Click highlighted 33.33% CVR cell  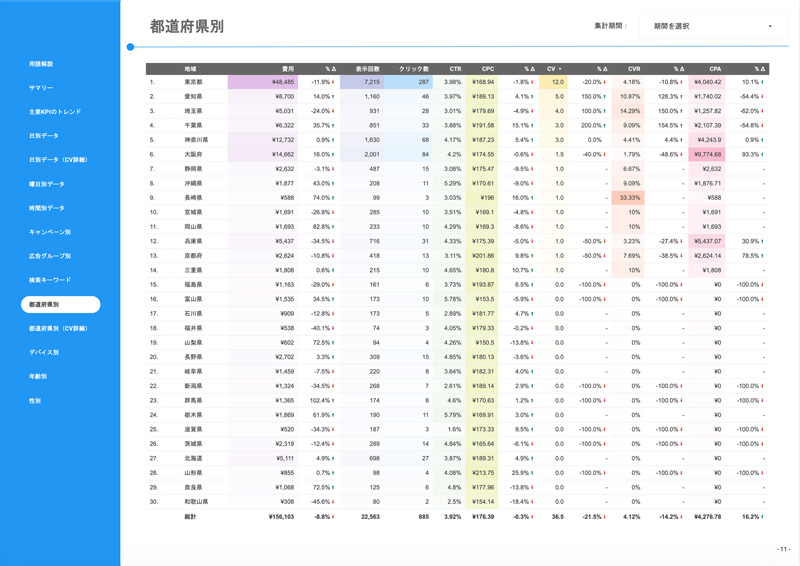630,198
